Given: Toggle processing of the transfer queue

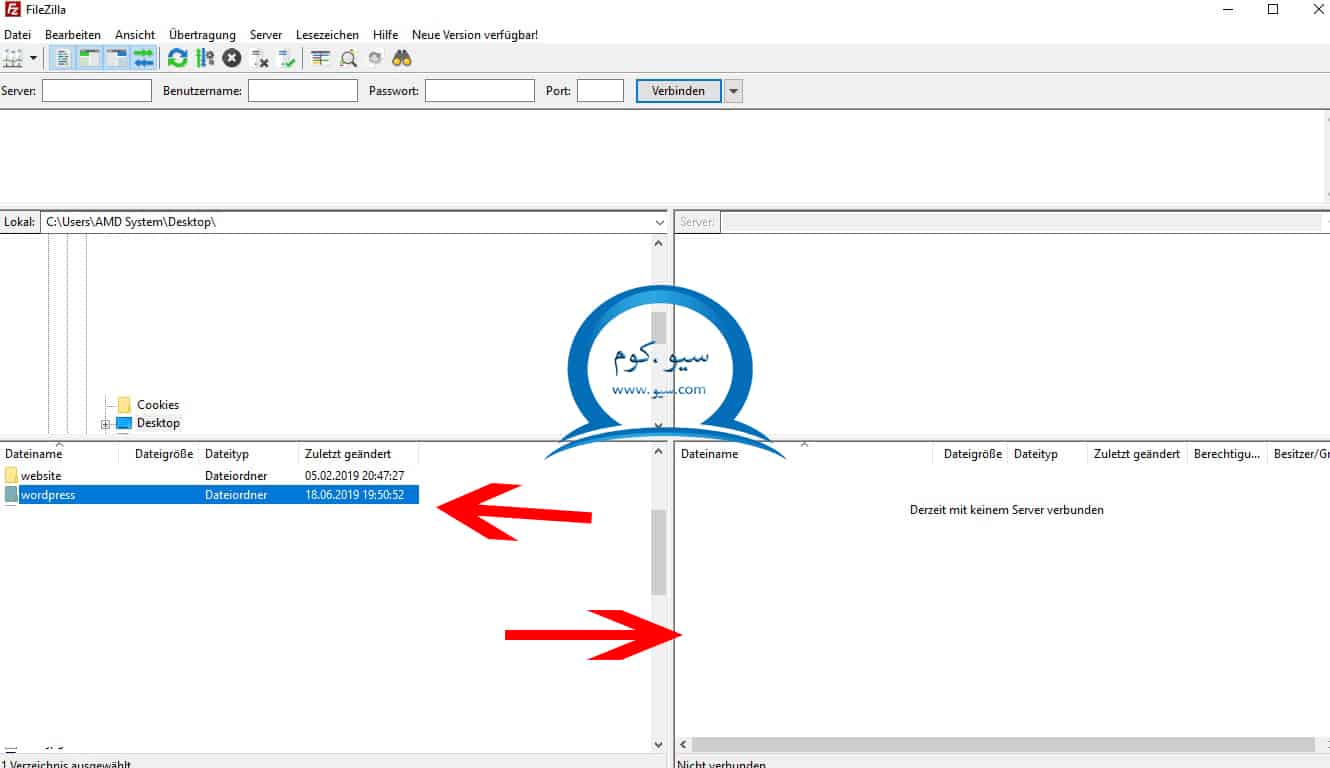Looking at the screenshot, I should tap(205, 58).
